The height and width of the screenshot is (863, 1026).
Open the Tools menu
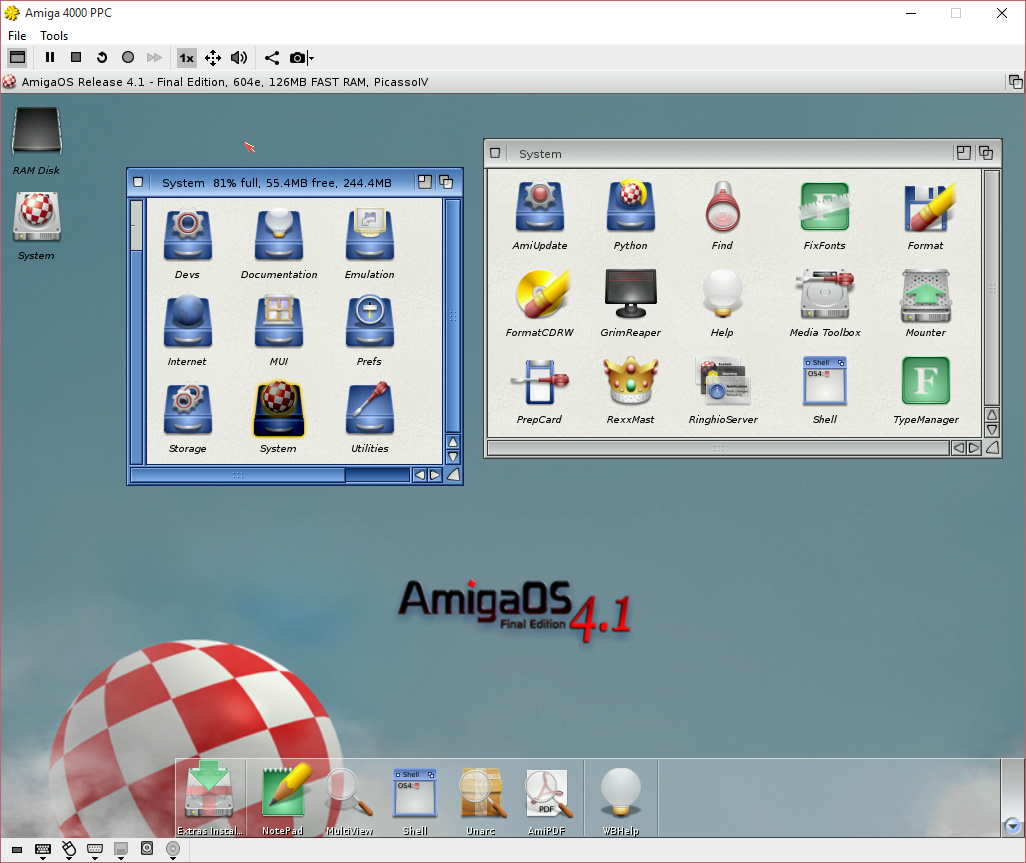[54, 35]
